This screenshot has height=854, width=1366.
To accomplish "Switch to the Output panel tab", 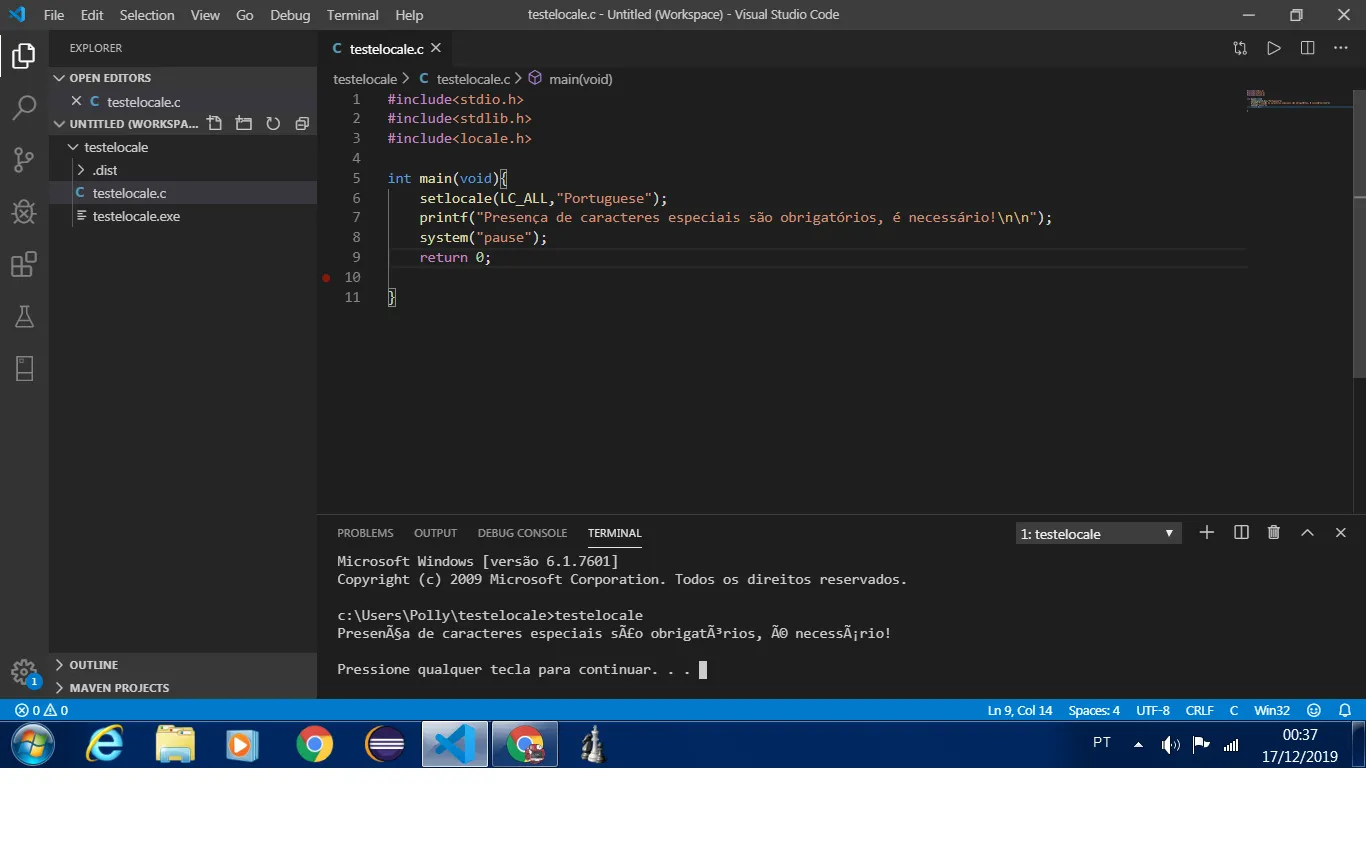I will tap(435, 533).
